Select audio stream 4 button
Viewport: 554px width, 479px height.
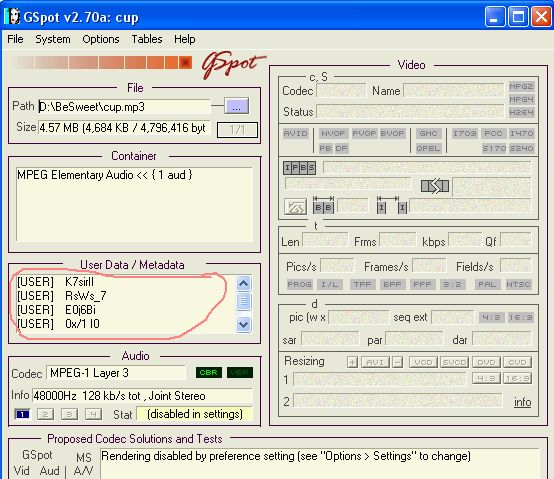click(x=94, y=414)
